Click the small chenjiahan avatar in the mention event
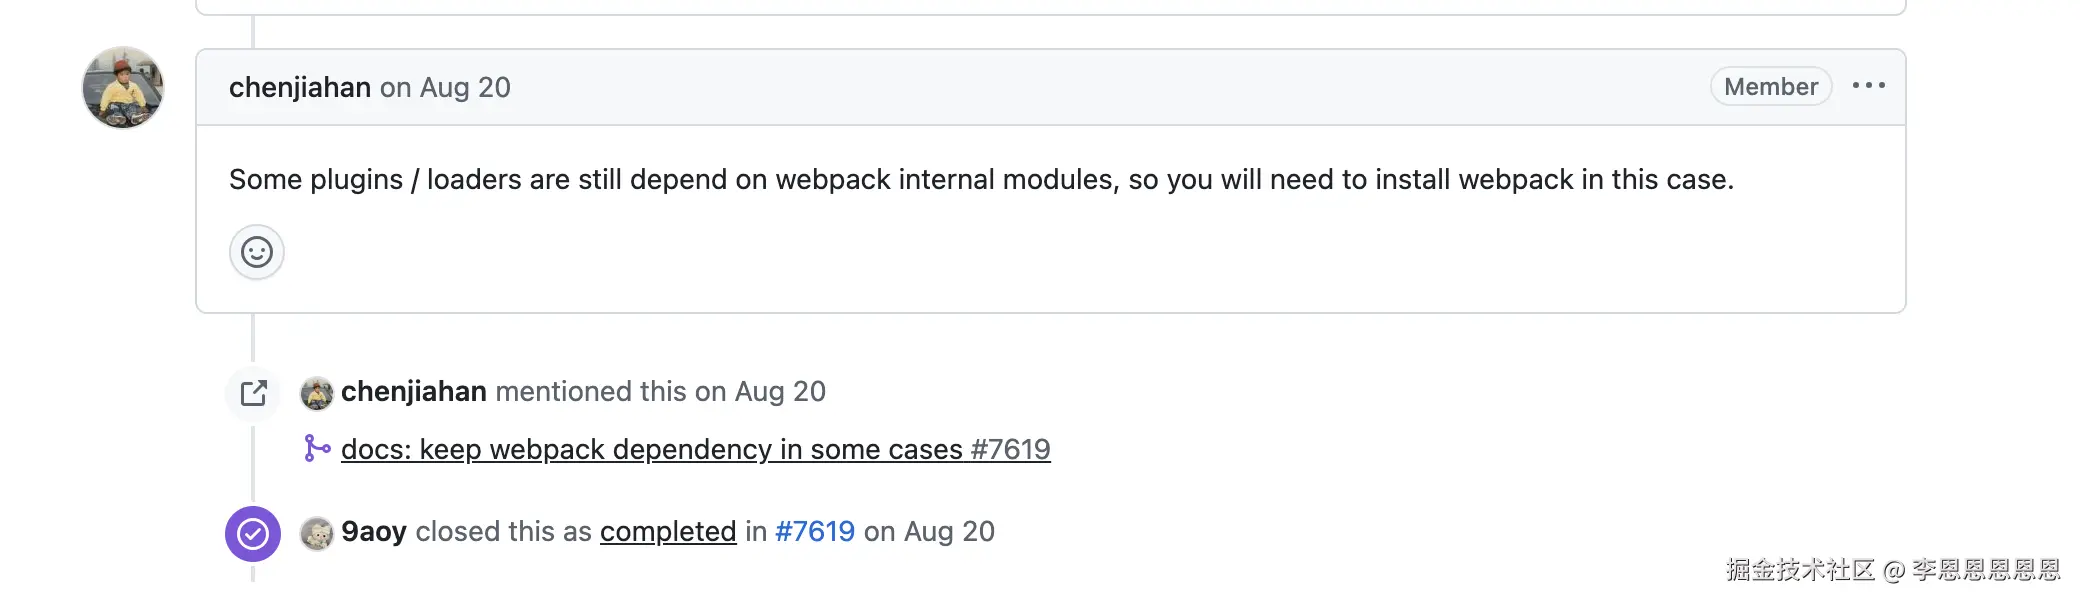Screen dimensions: 2080x602 click(x=317, y=393)
